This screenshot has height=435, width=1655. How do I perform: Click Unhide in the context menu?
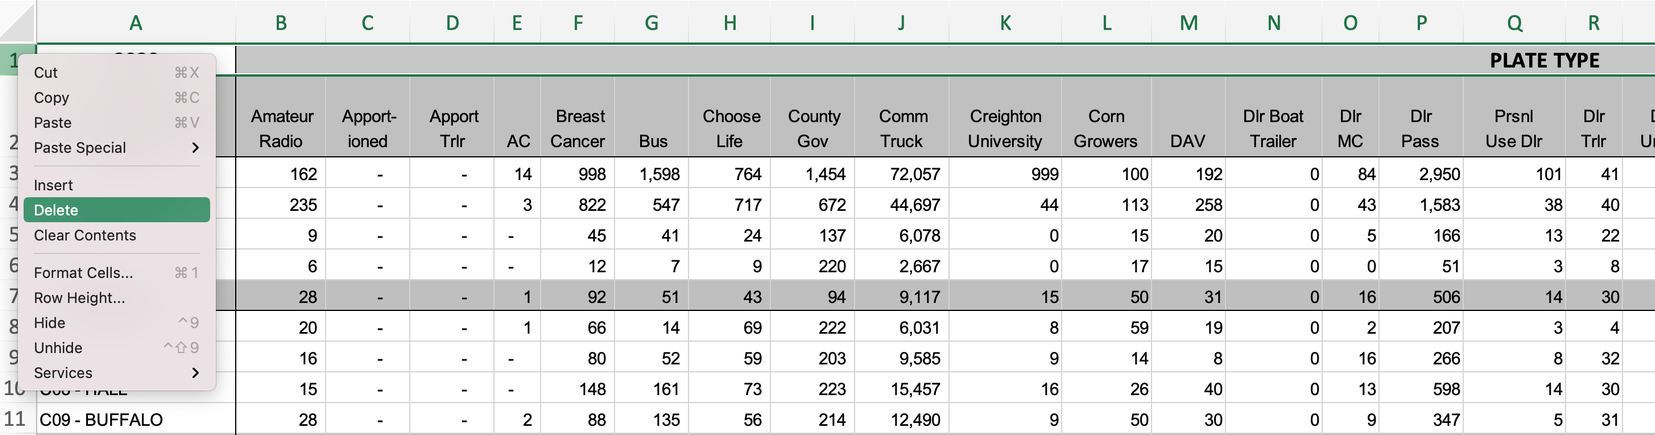coord(116,347)
